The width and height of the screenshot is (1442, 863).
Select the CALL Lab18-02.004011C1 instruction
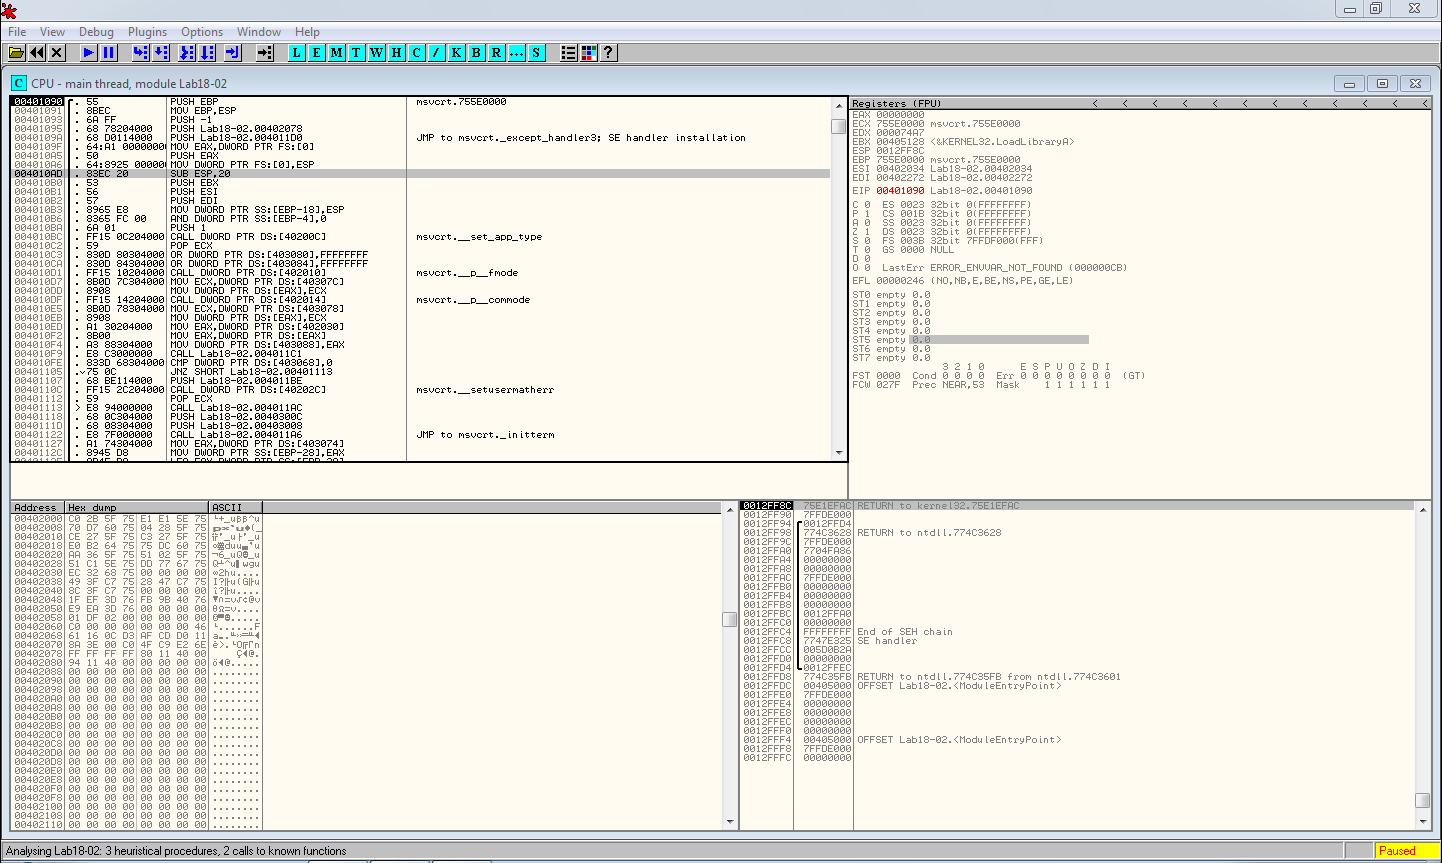pos(420,354)
